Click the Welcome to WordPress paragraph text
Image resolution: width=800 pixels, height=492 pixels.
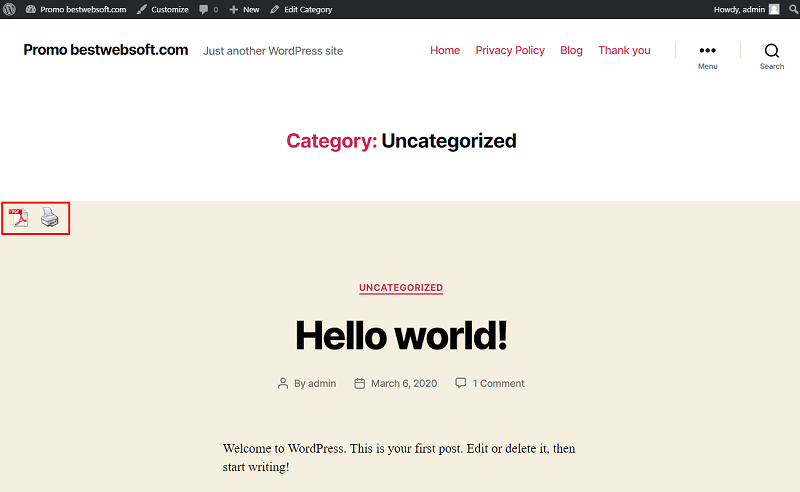[x=399, y=457]
